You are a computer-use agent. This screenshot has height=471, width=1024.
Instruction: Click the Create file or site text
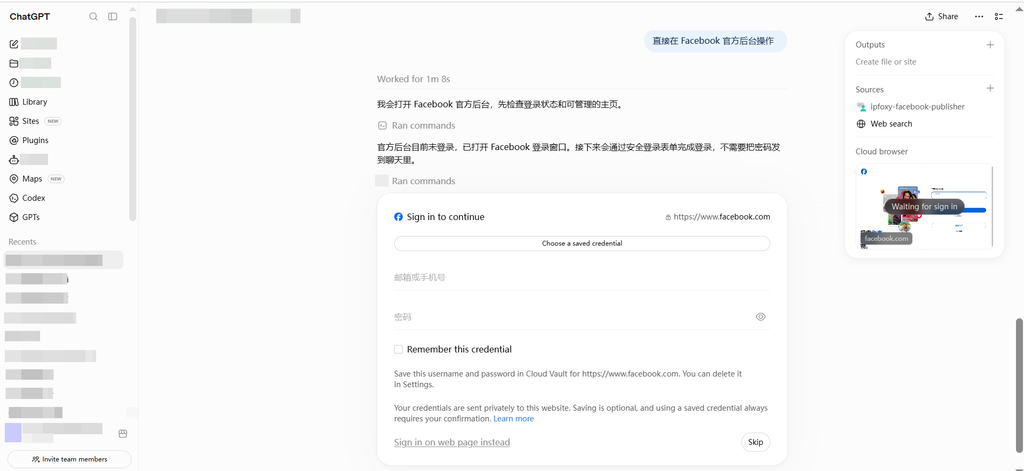pos(886,62)
